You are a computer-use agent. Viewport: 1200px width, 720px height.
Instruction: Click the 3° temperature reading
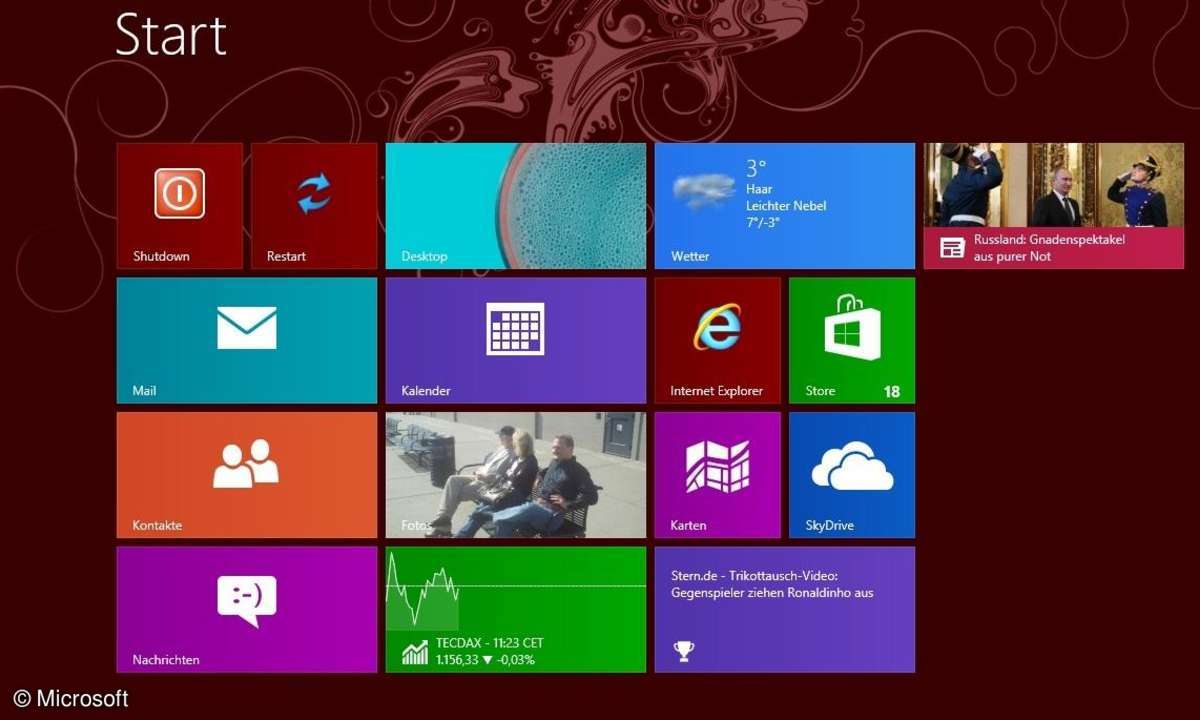[x=756, y=168]
